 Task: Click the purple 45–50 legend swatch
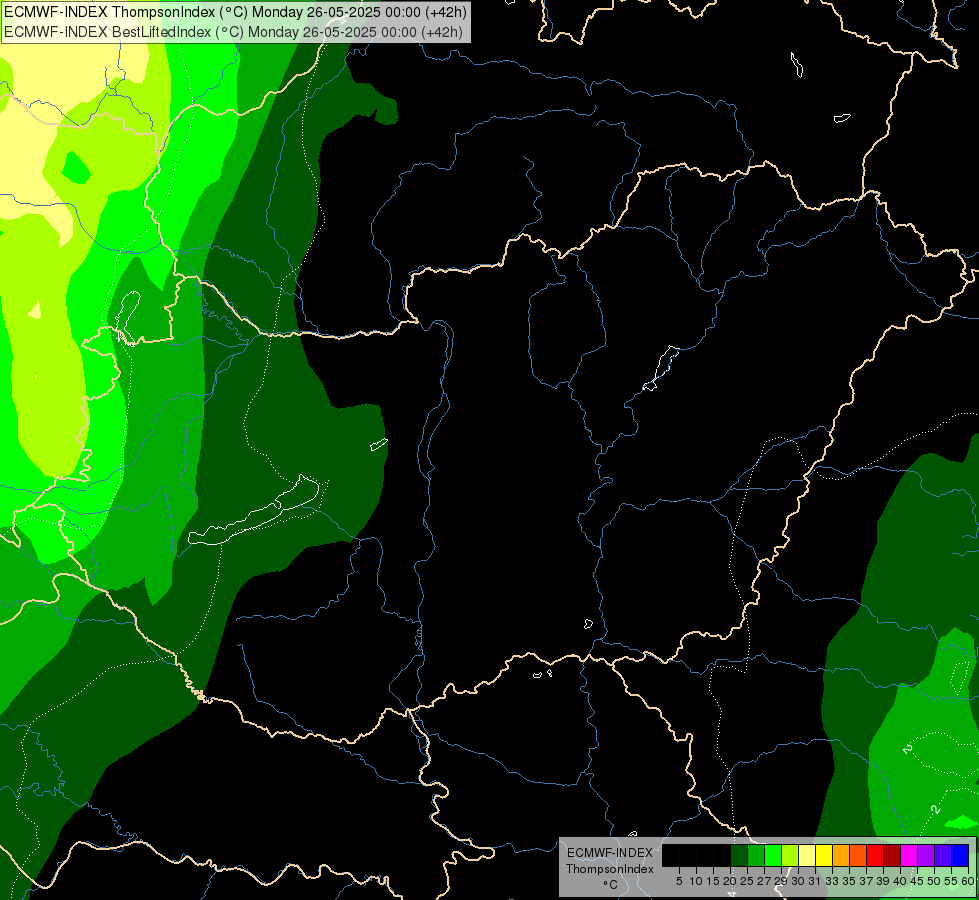926,855
